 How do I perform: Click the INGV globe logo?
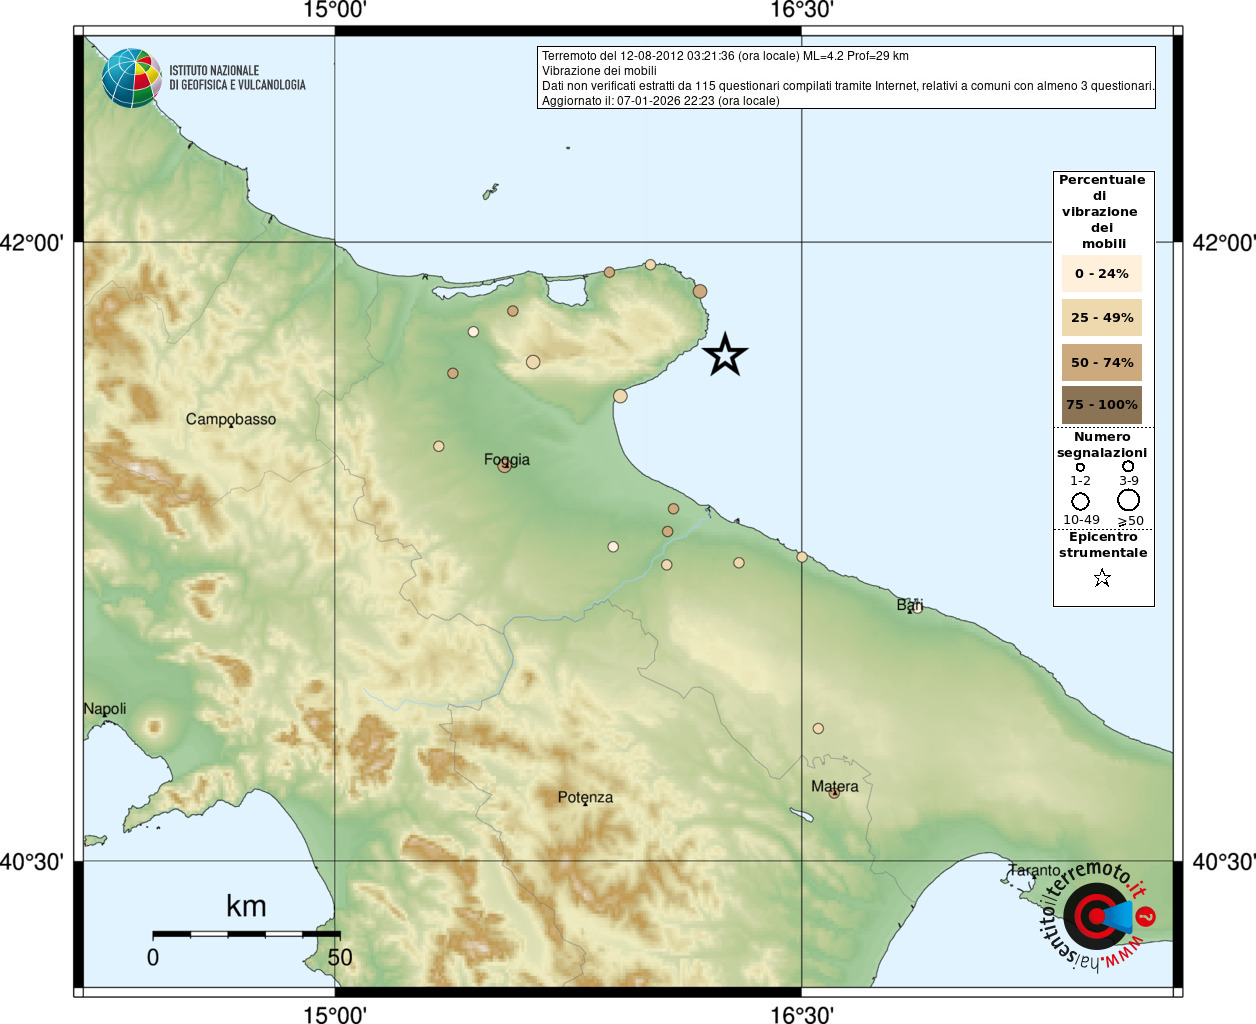pos(131,78)
